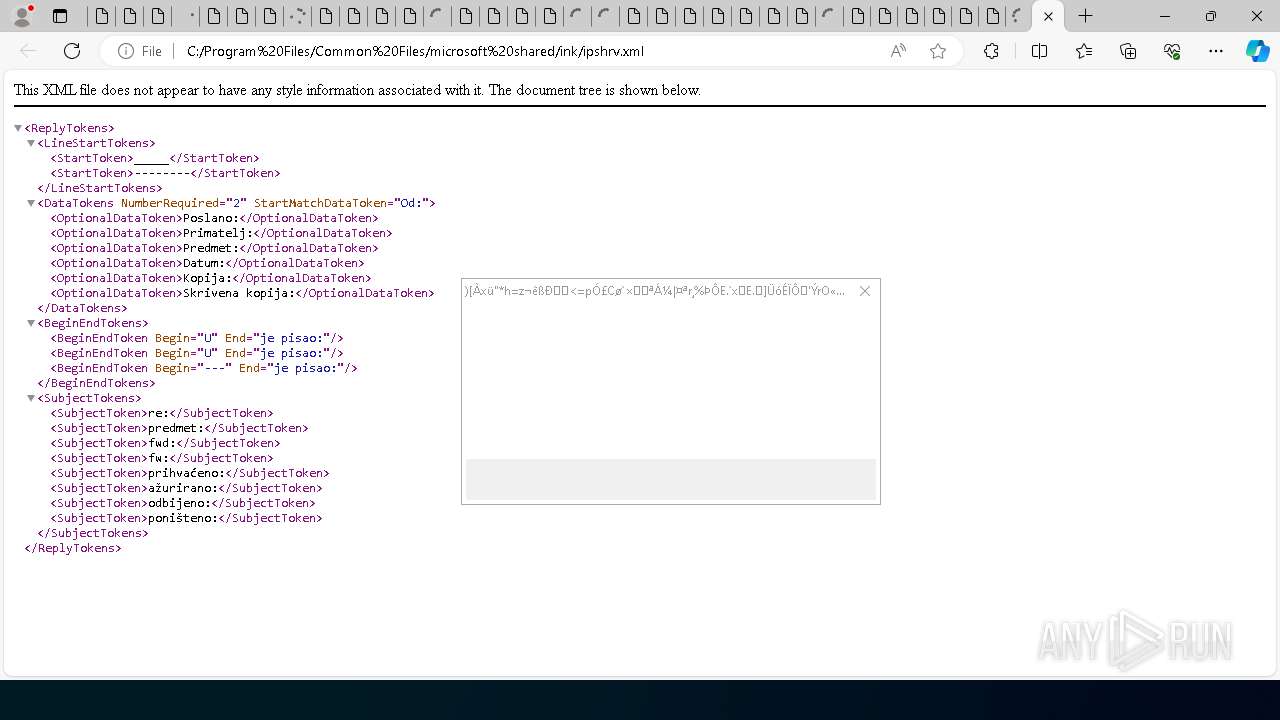
Task: Minimize the Edge window
Action: click(x=1165, y=16)
